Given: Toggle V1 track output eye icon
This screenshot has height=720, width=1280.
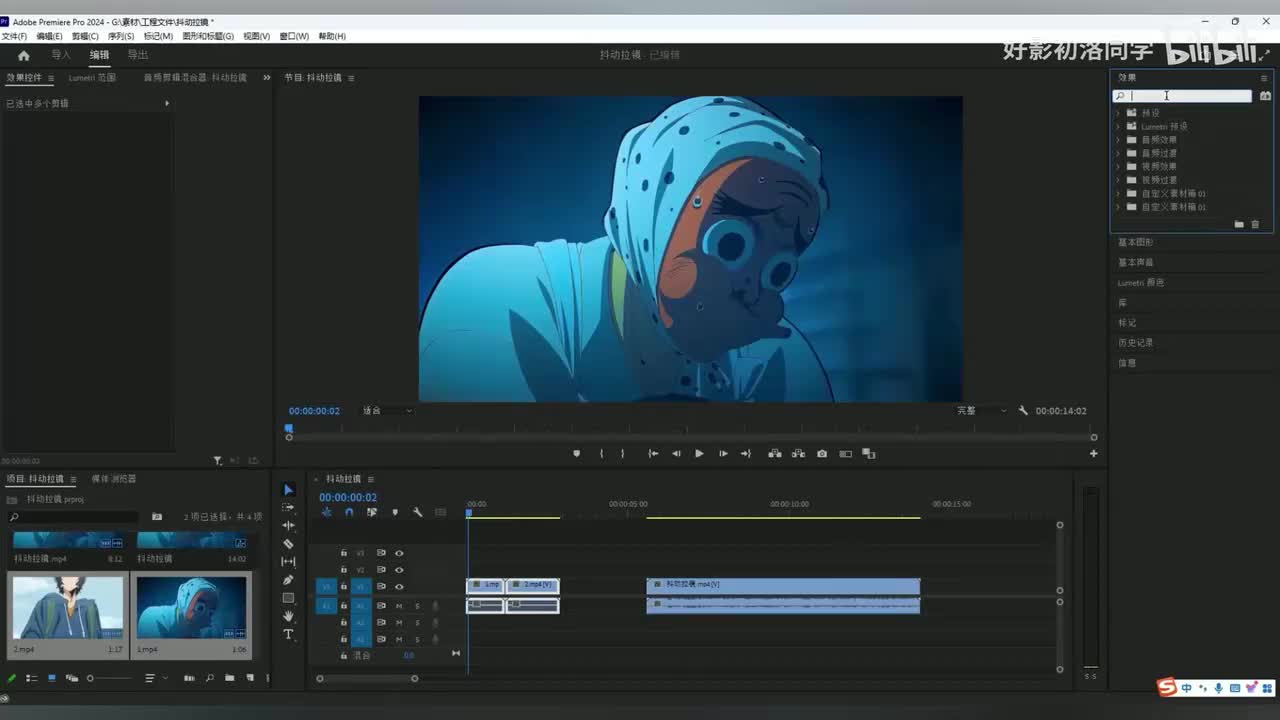Looking at the screenshot, I should tap(399, 587).
